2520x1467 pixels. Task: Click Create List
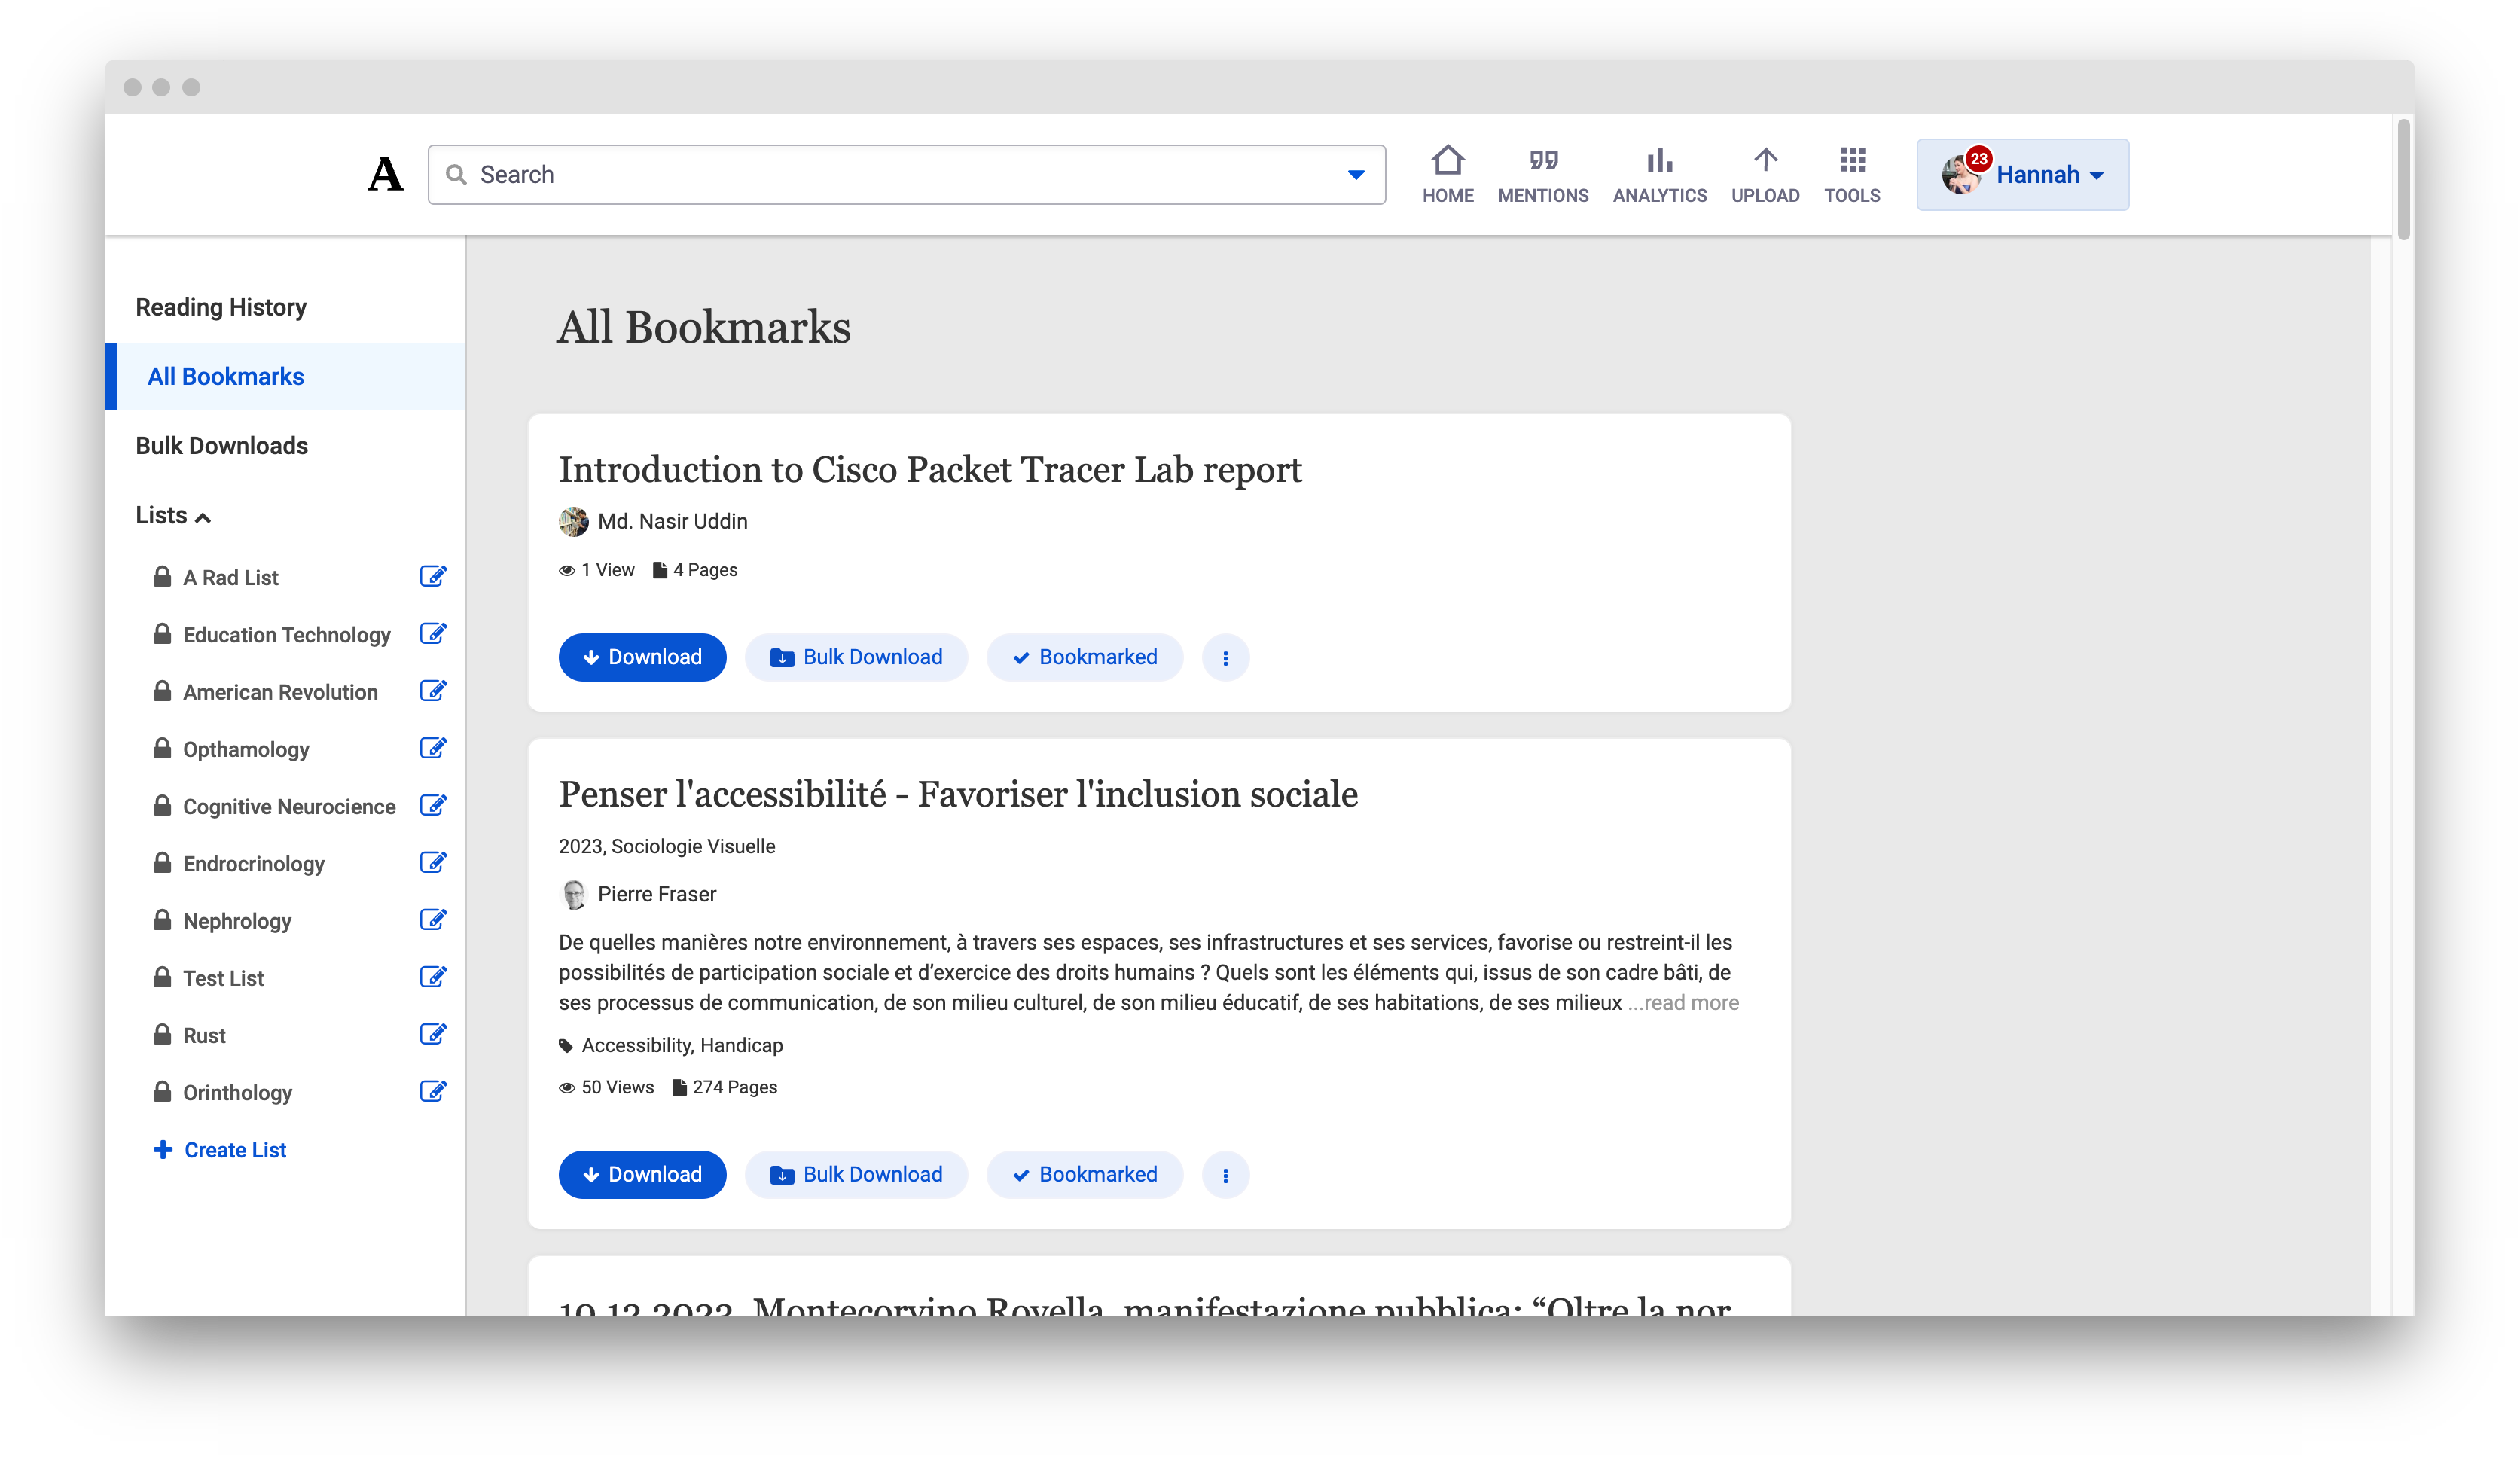coord(220,1151)
